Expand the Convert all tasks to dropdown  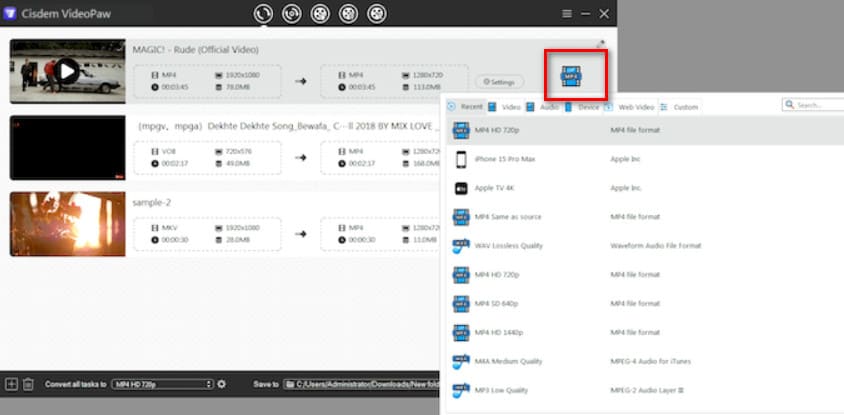coord(162,384)
